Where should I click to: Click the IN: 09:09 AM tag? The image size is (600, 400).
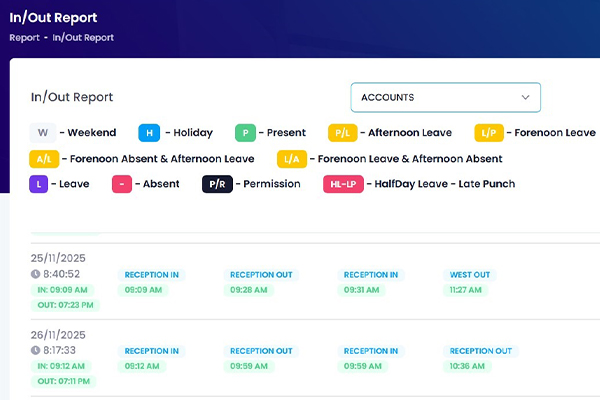(63, 290)
